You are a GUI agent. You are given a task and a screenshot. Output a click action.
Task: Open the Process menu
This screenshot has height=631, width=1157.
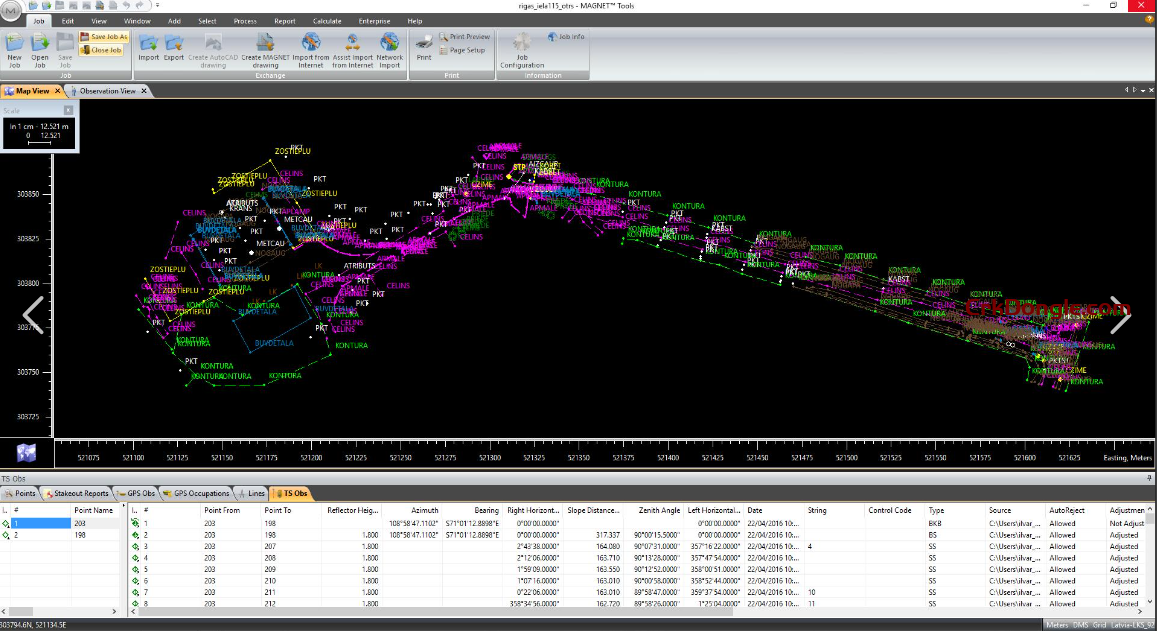tap(245, 20)
